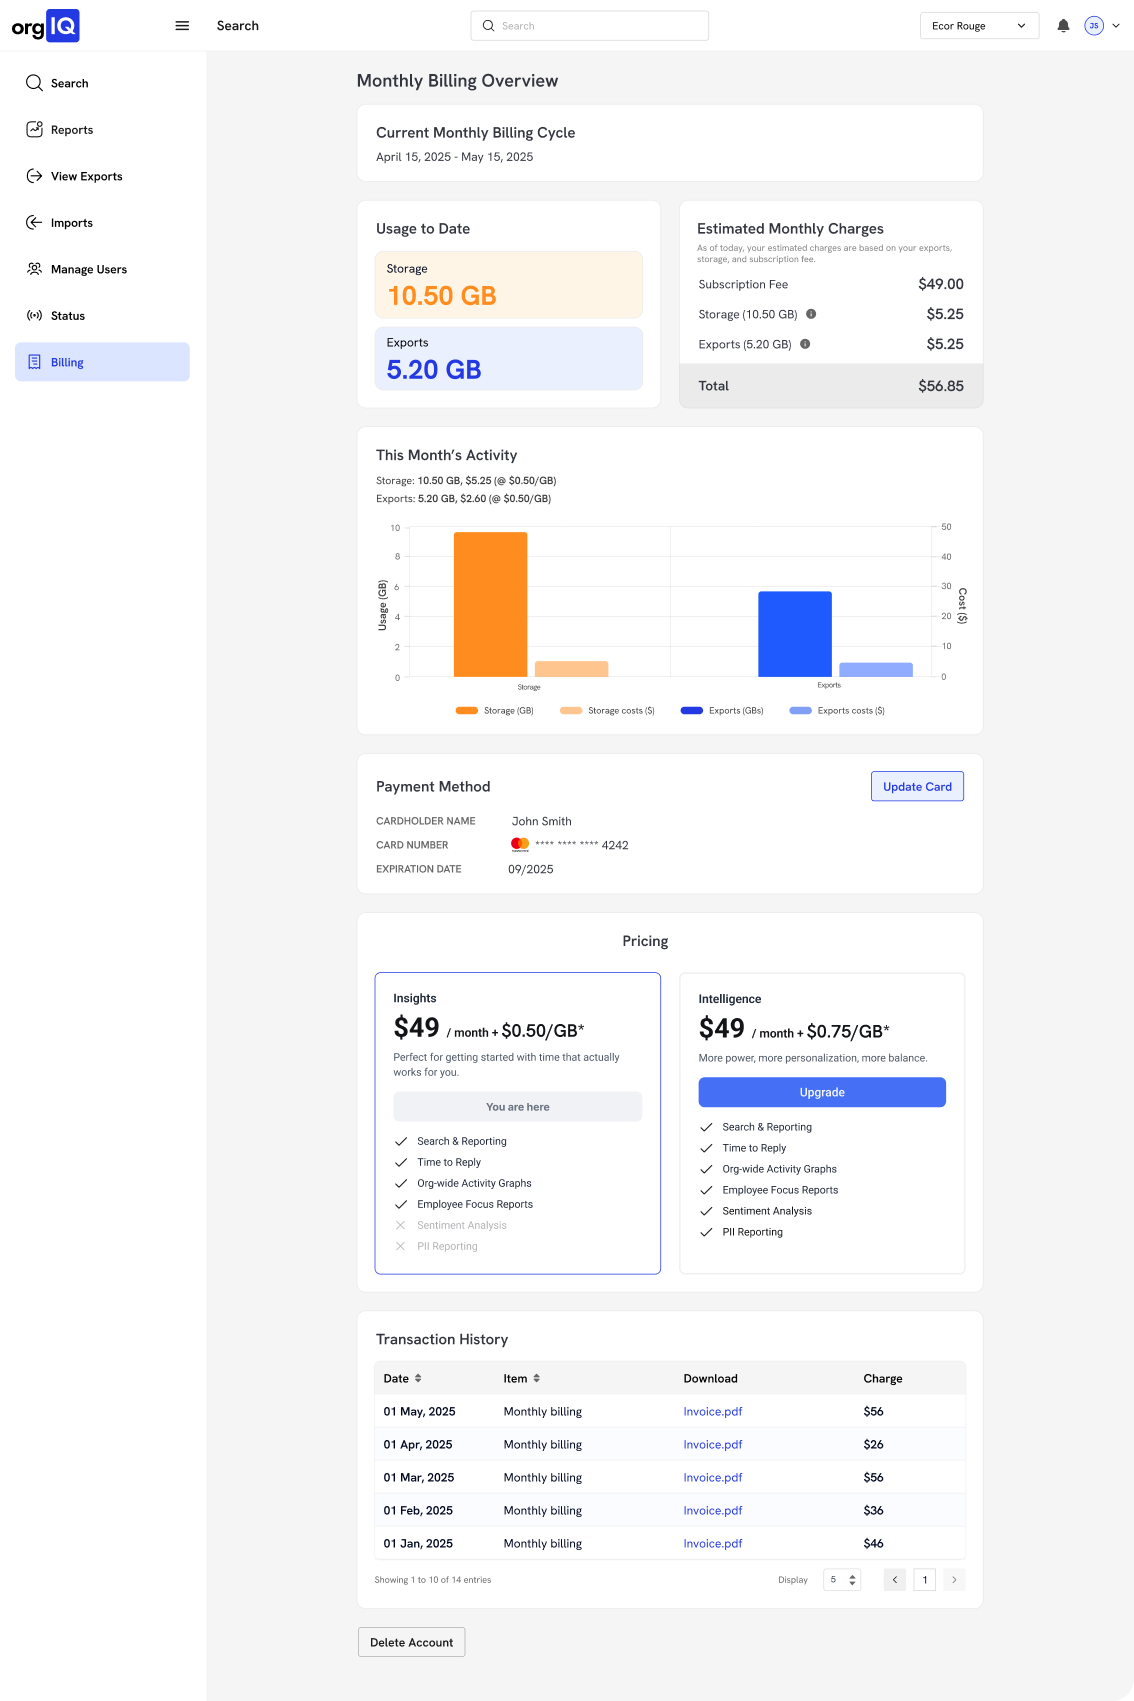Click cardholder name John Smith
1134x1701 pixels.
click(x=542, y=821)
